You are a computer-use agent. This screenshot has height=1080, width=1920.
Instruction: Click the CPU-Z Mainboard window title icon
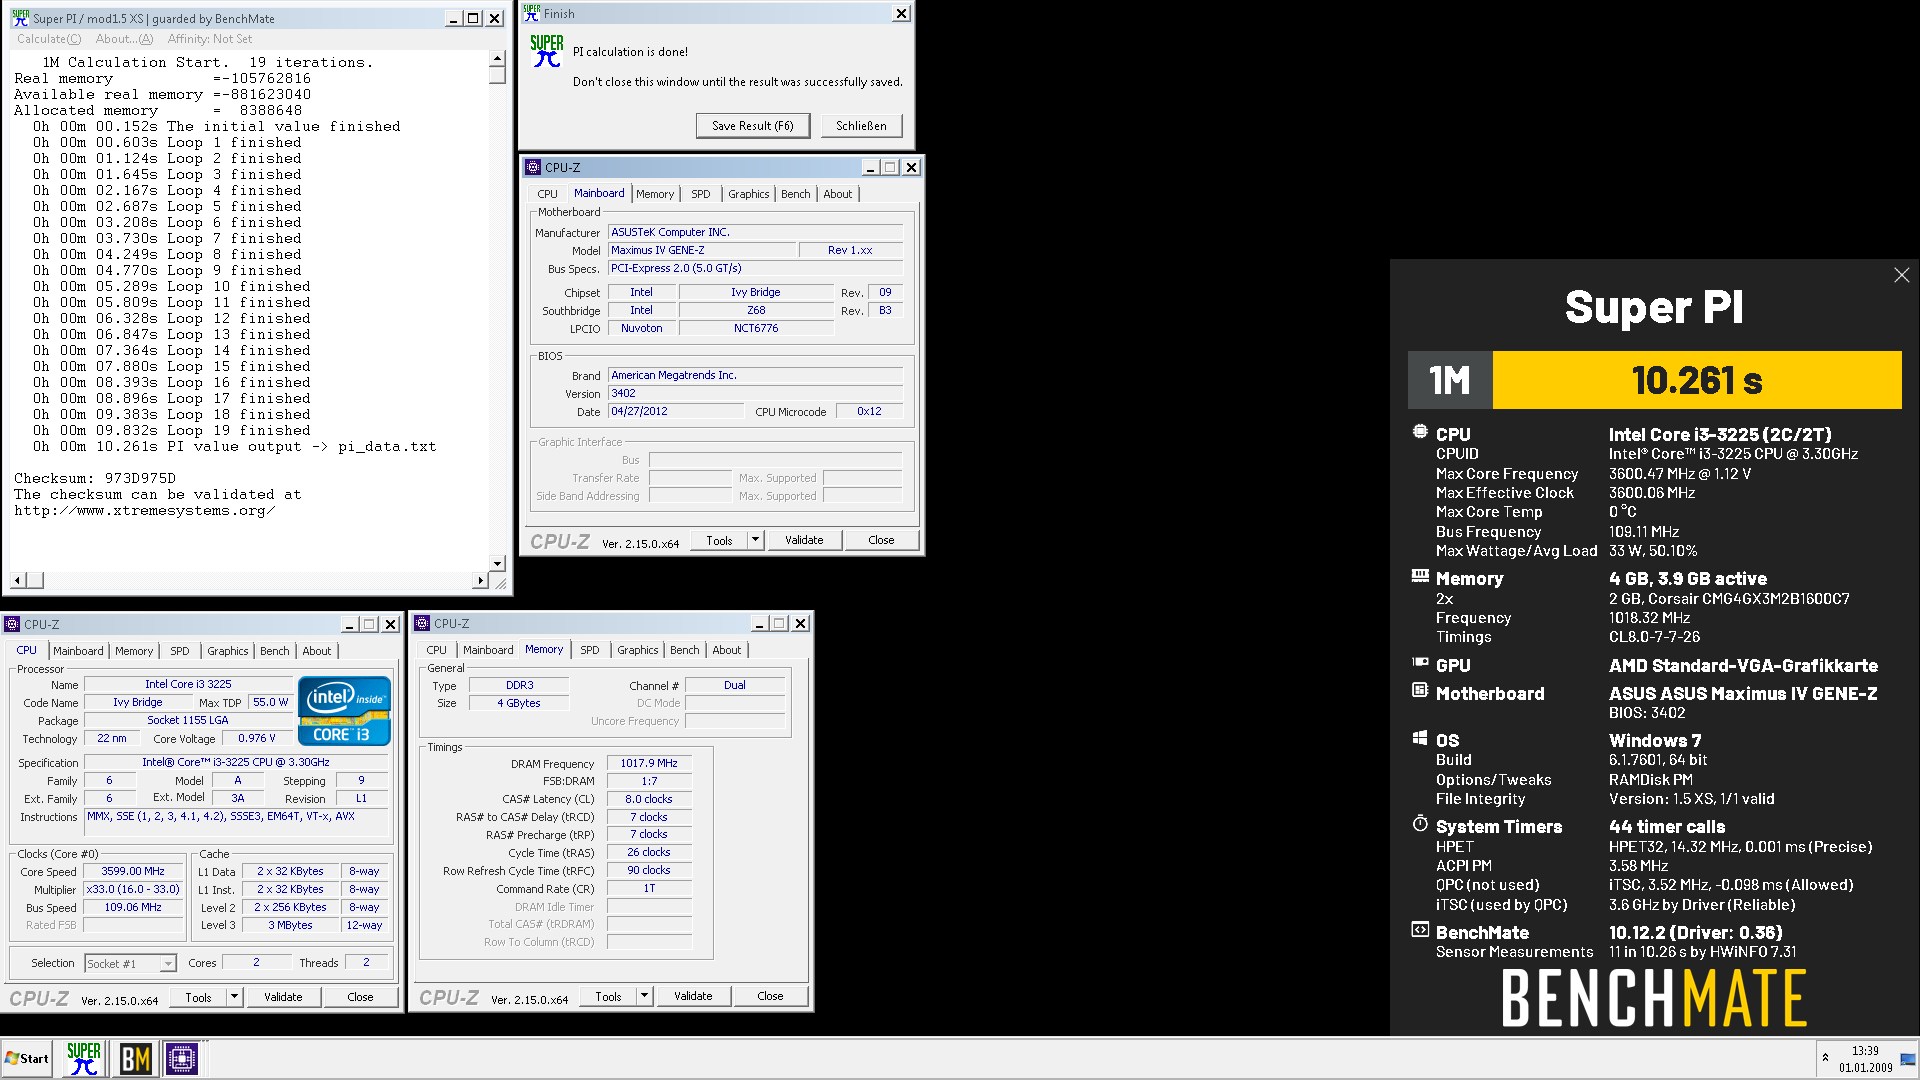point(533,167)
